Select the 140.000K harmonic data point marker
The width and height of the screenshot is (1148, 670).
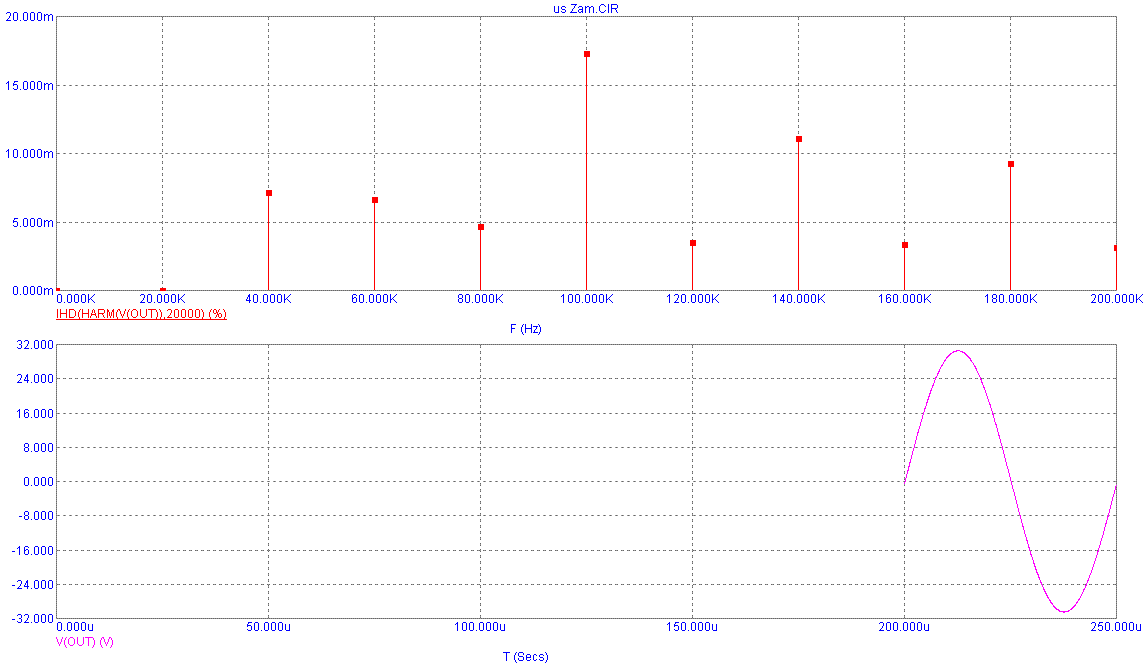799,139
